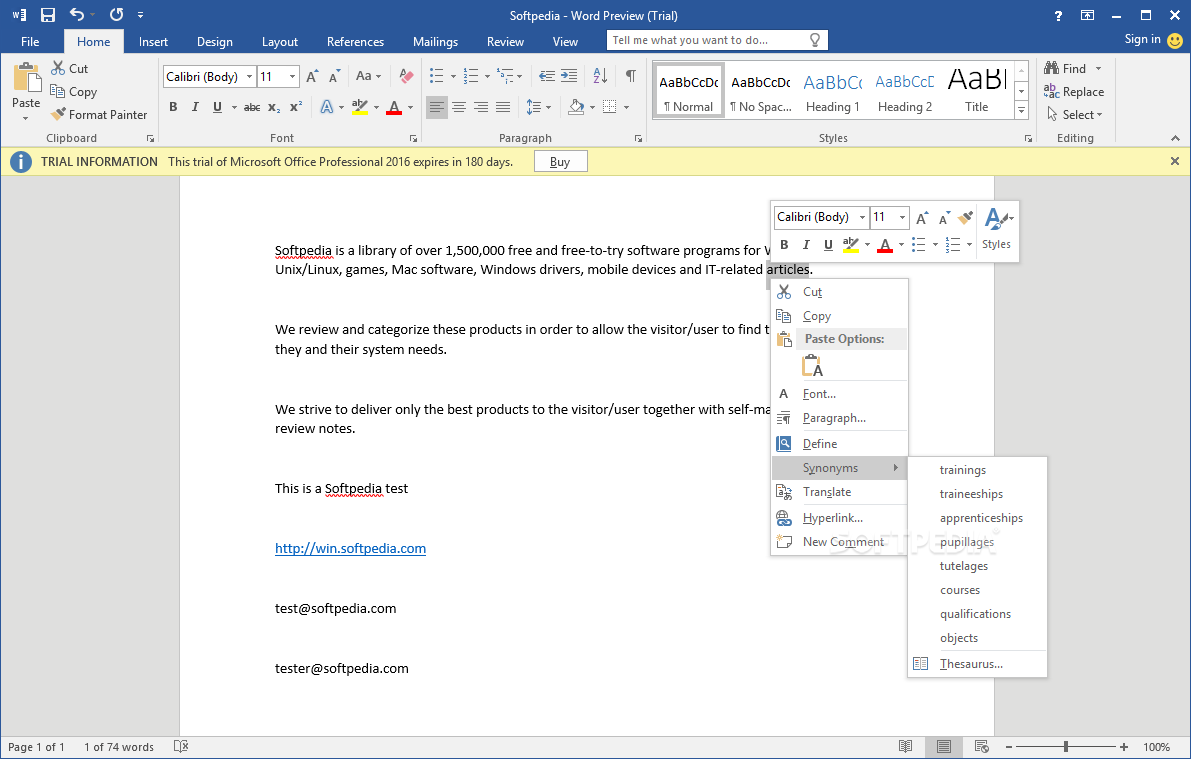Decrease font size with ribbon Shrink Font icon
Screen dimensions: 1191x759
pos(334,76)
